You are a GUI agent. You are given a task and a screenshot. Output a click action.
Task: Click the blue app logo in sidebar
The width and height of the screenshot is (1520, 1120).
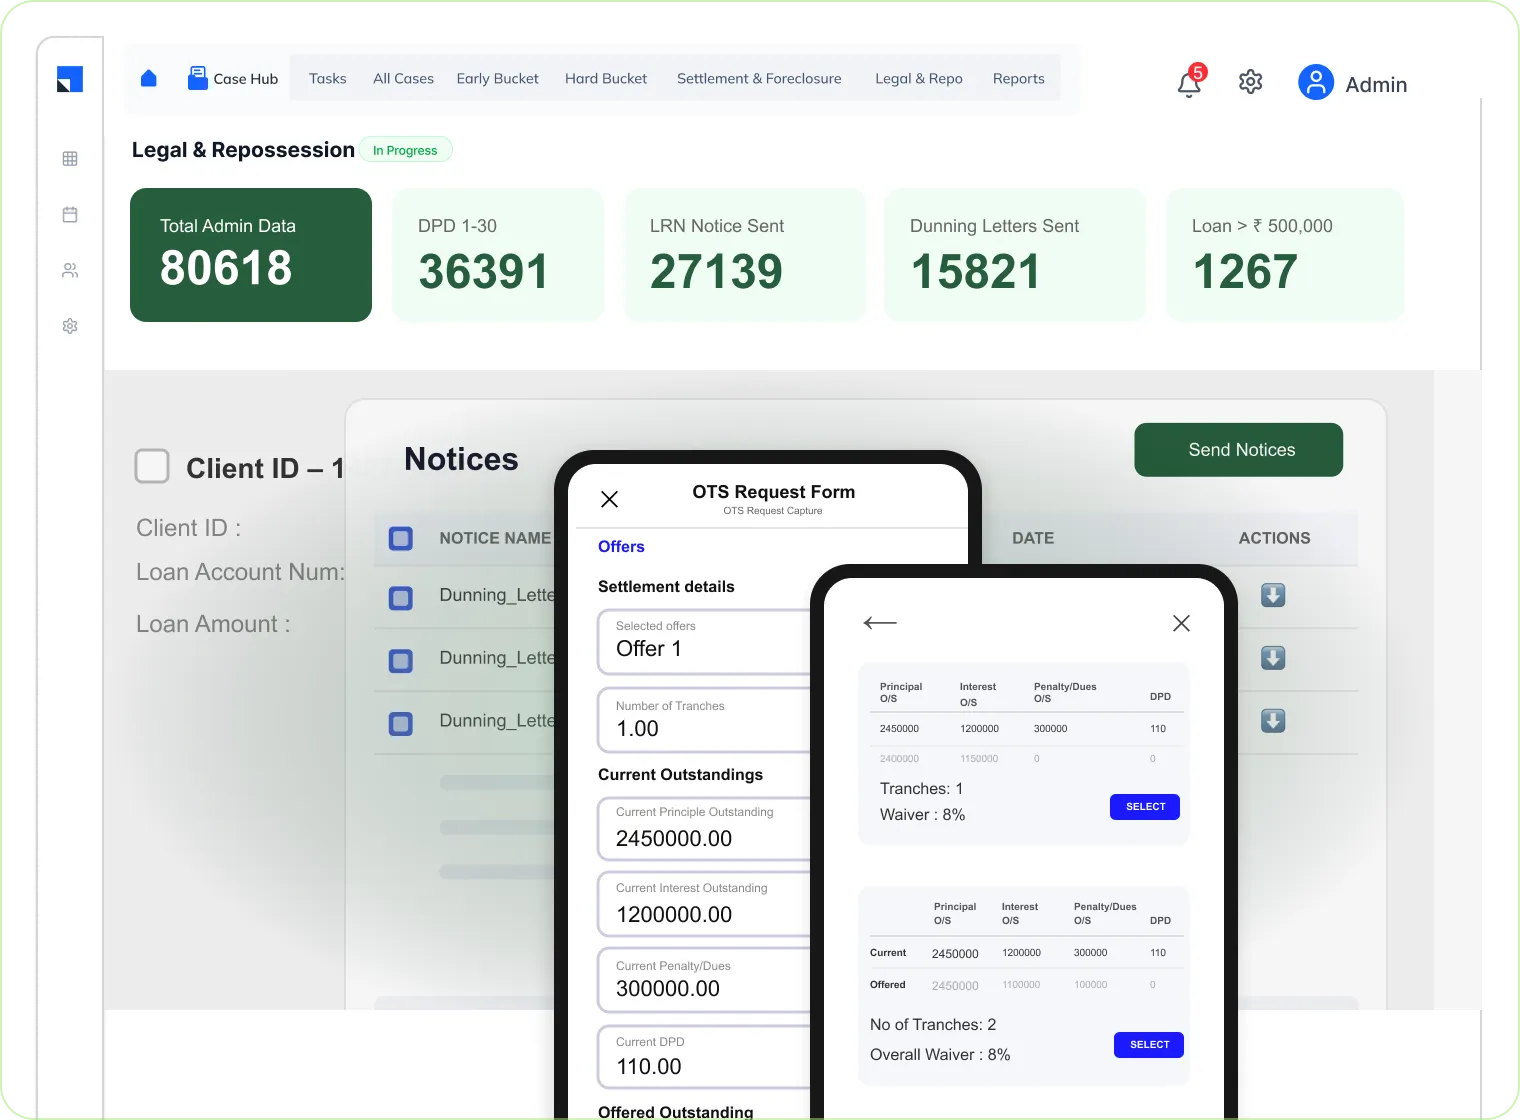(70, 79)
